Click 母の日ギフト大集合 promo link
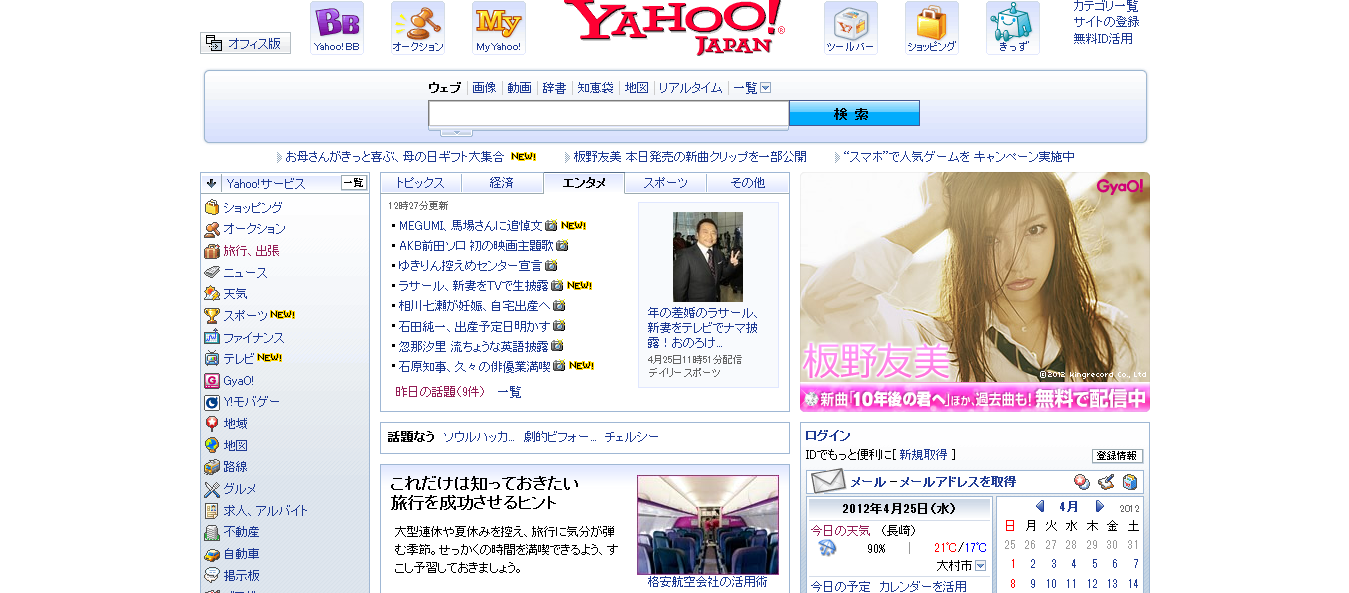Image resolution: width=1349 pixels, height=593 pixels. tap(394, 157)
